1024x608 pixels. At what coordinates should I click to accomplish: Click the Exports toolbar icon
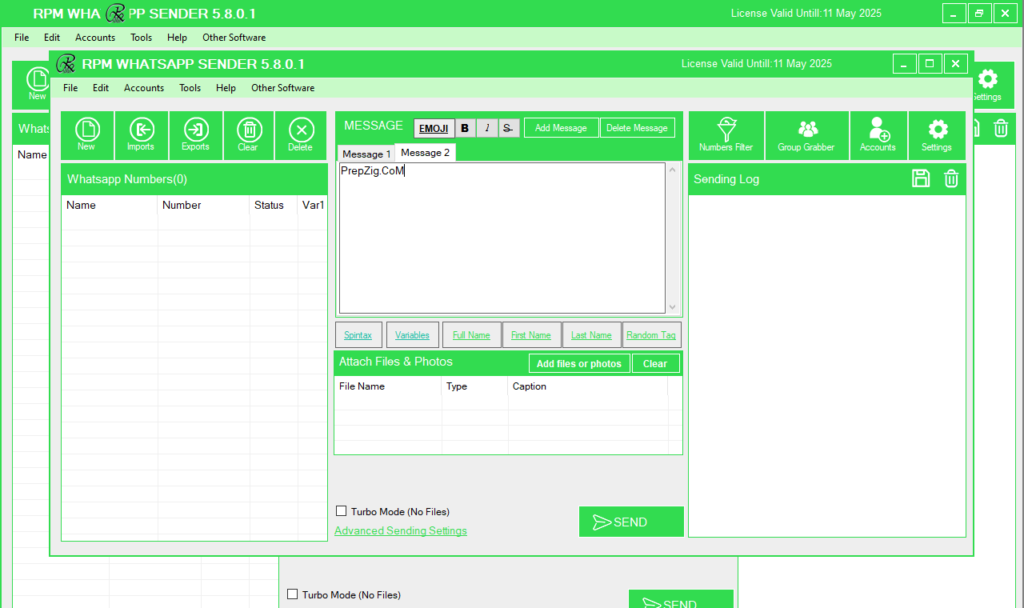coord(195,135)
